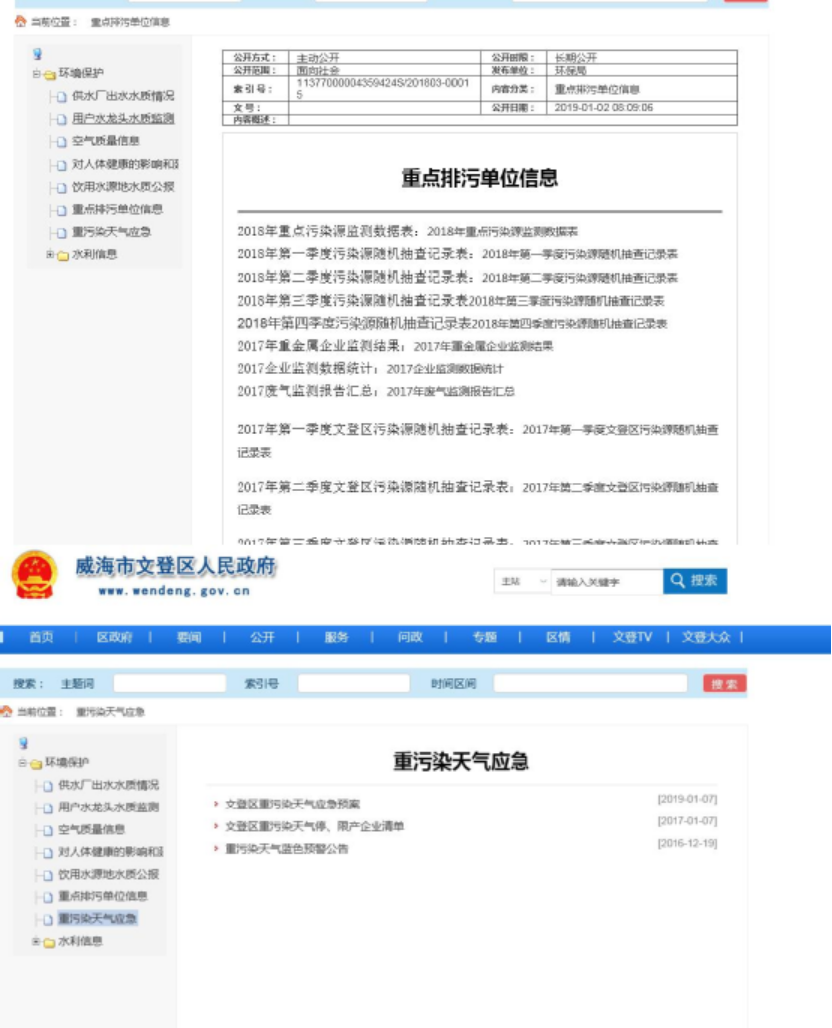Click the 时间区间 input field

[590, 684]
